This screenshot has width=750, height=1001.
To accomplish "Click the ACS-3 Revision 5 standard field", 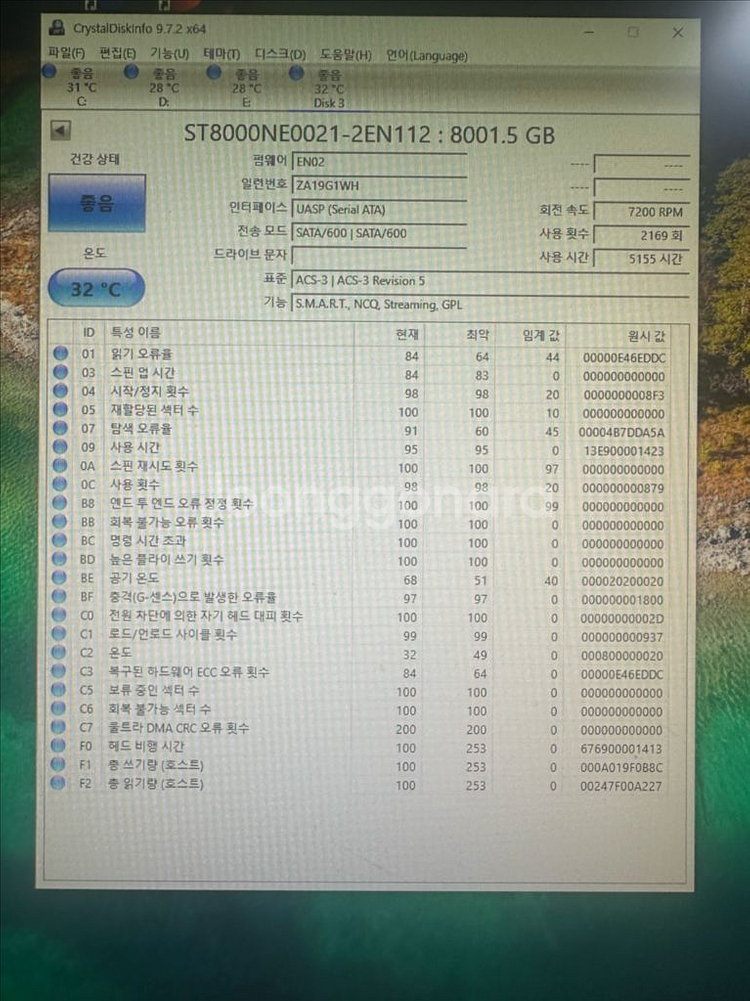I will click(x=490, y=280).
